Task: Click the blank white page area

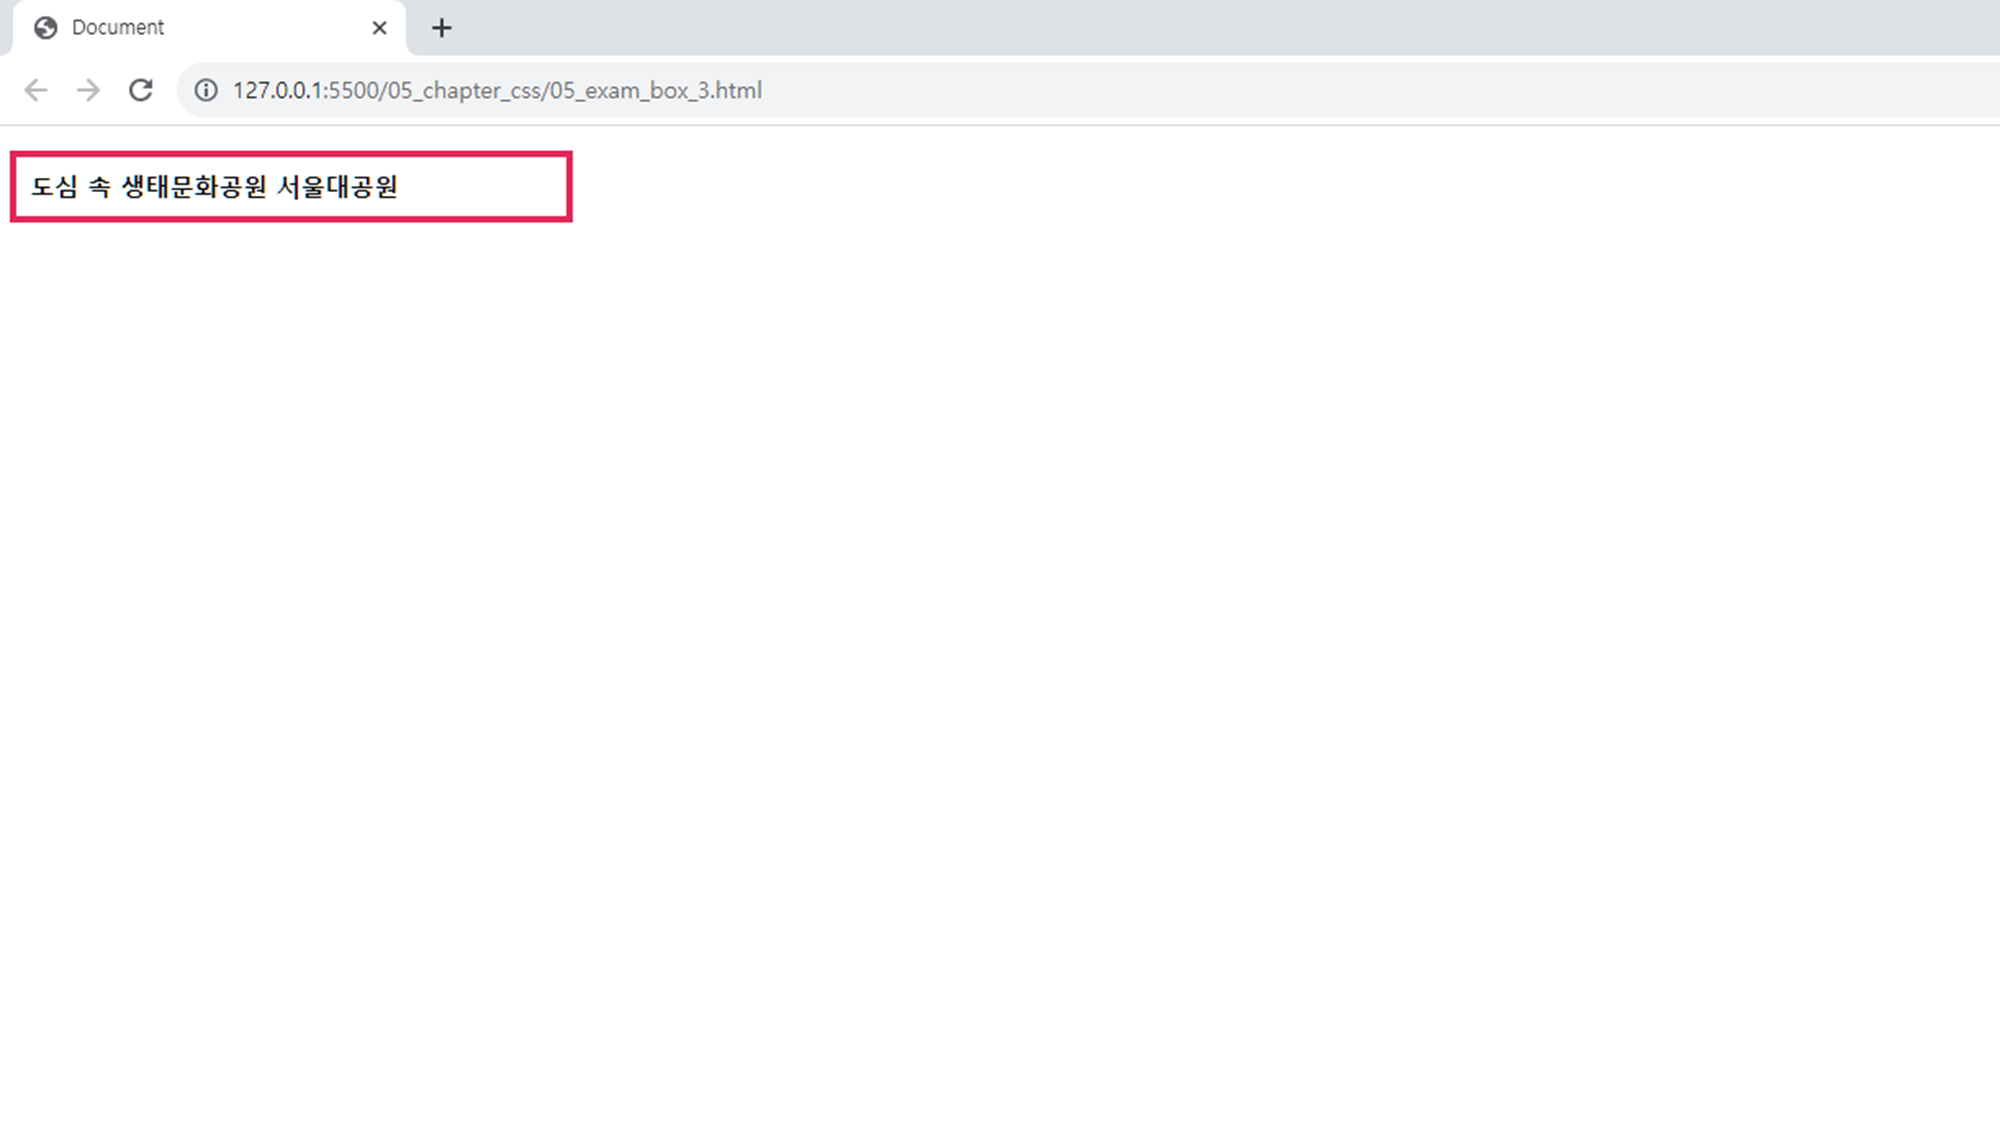Action: coord(1000,650)
